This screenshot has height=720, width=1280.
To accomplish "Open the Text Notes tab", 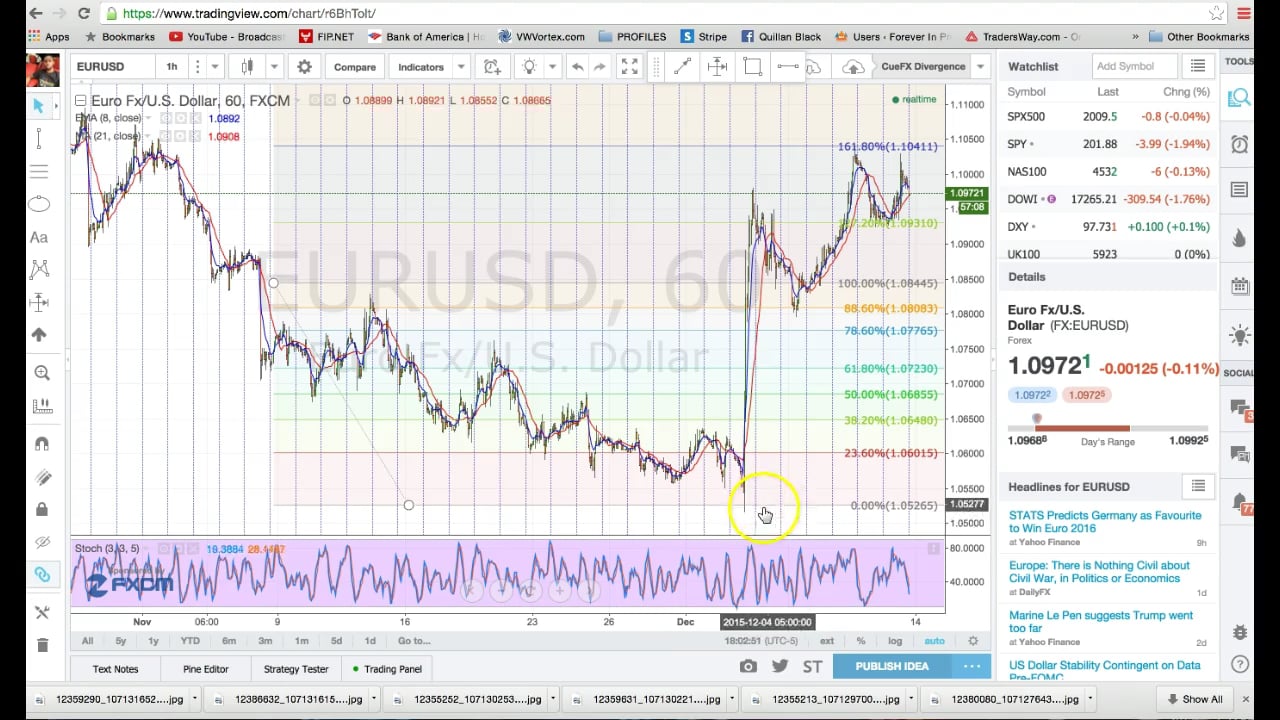I will (x=115, y=669).
